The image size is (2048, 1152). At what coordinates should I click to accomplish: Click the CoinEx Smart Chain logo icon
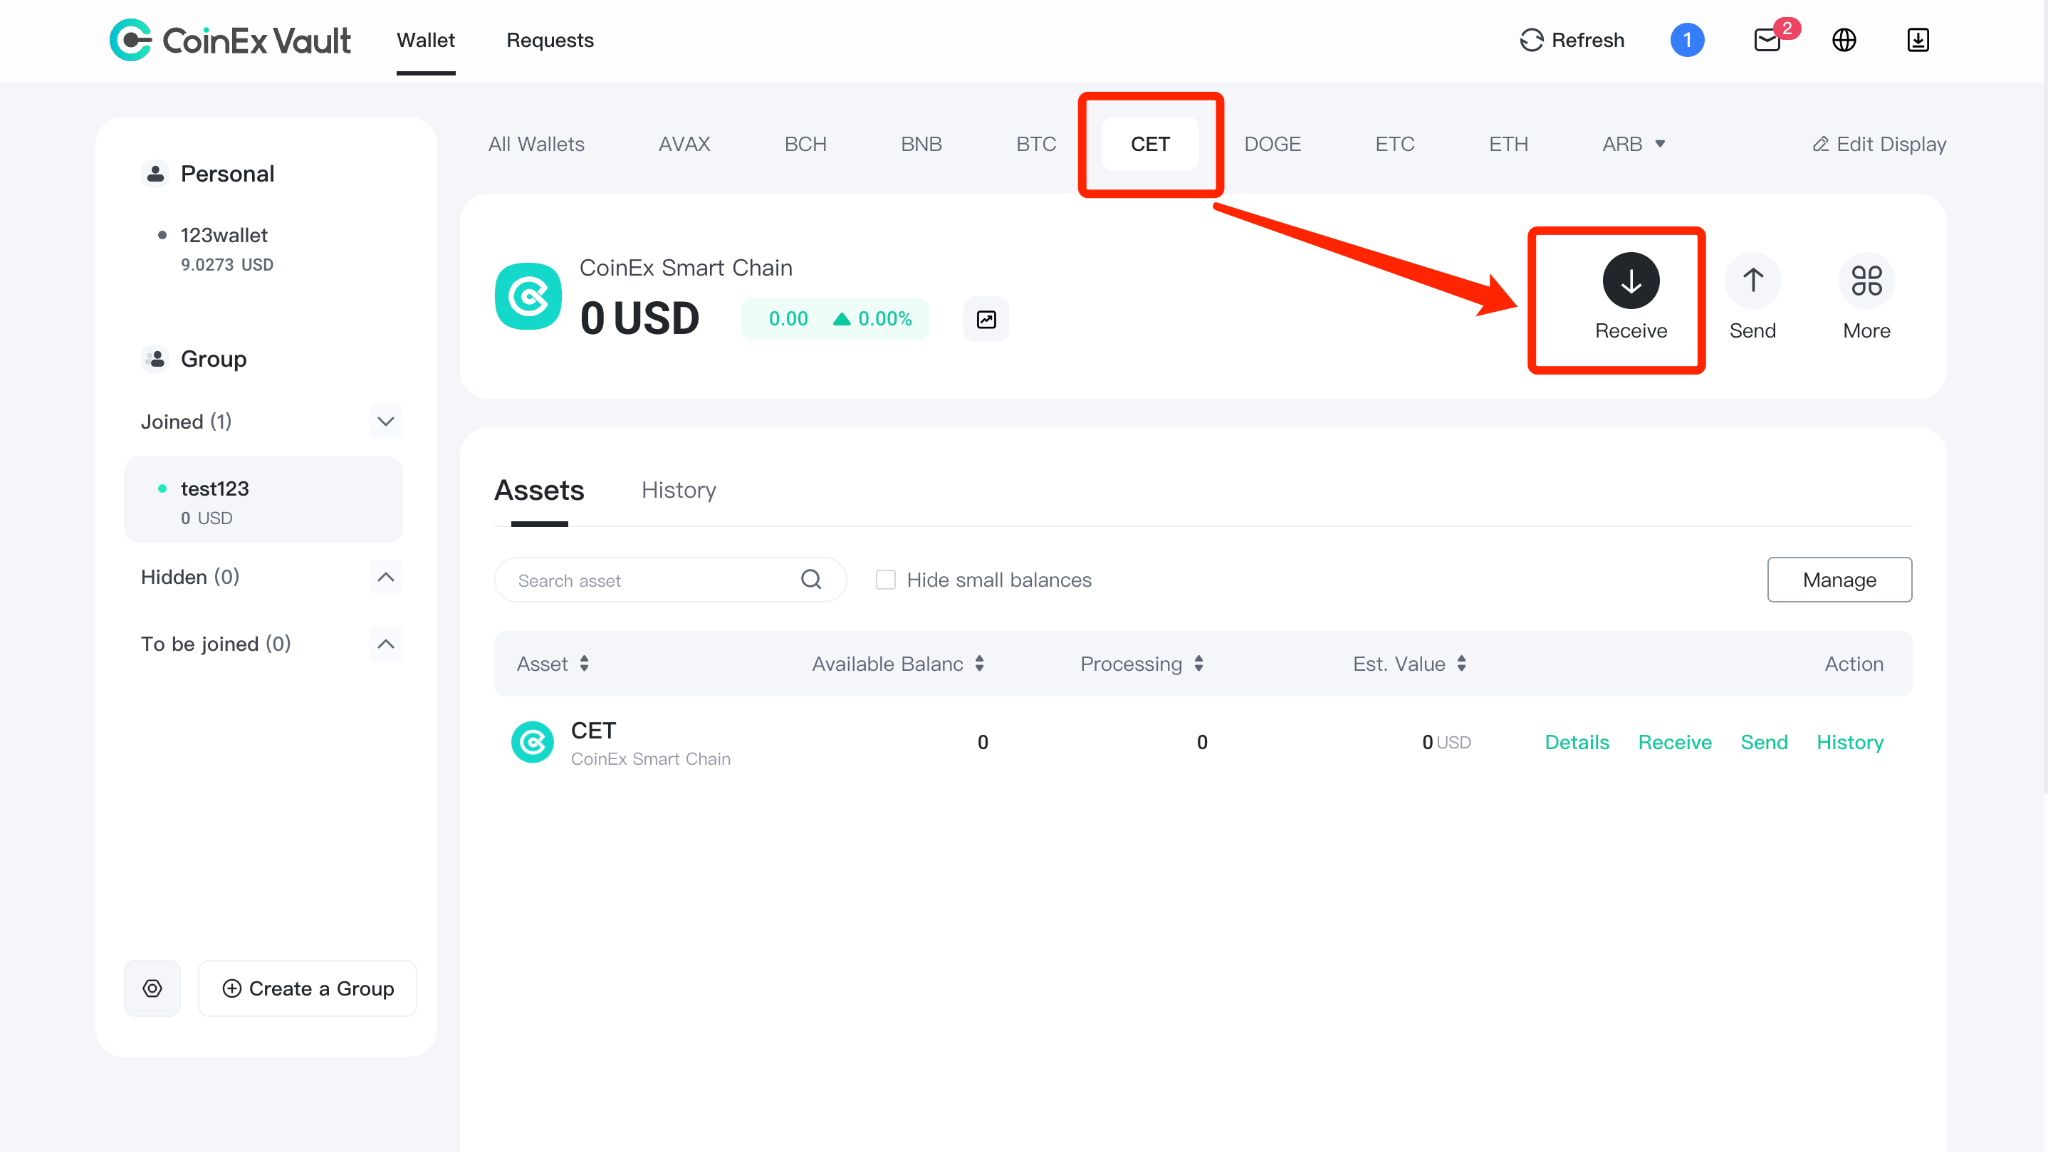coord(528,296)
